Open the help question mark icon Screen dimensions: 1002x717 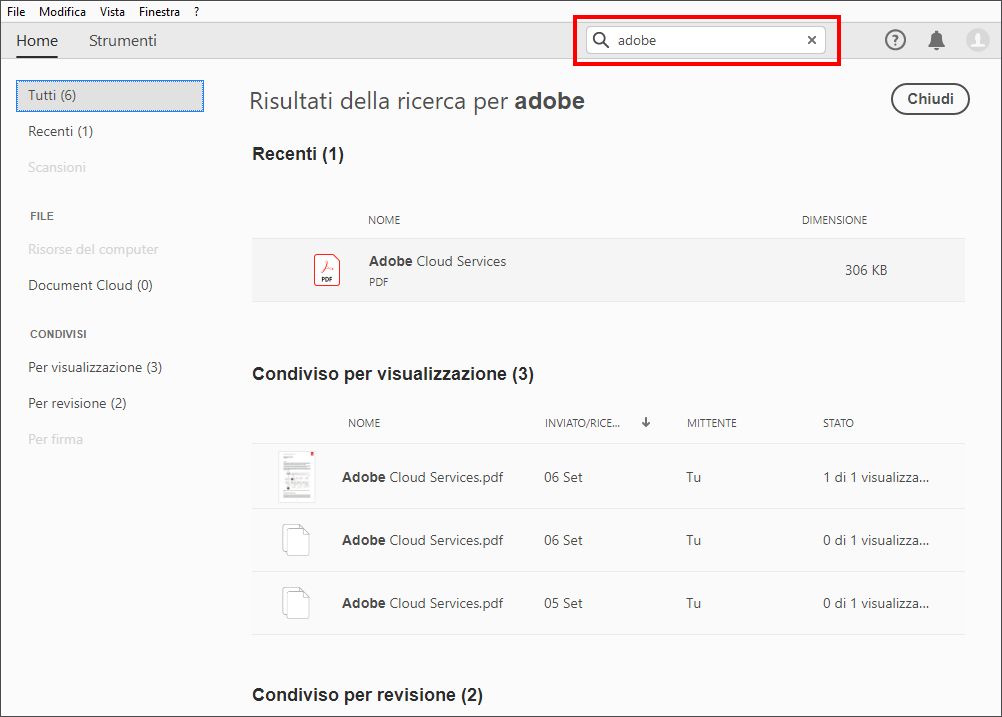pyautogui.click(x=895, y=40)
